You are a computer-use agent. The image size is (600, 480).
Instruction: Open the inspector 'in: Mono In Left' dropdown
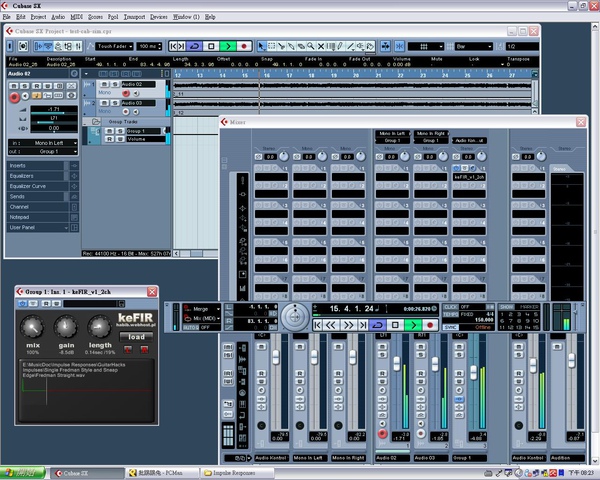(43, 143)
